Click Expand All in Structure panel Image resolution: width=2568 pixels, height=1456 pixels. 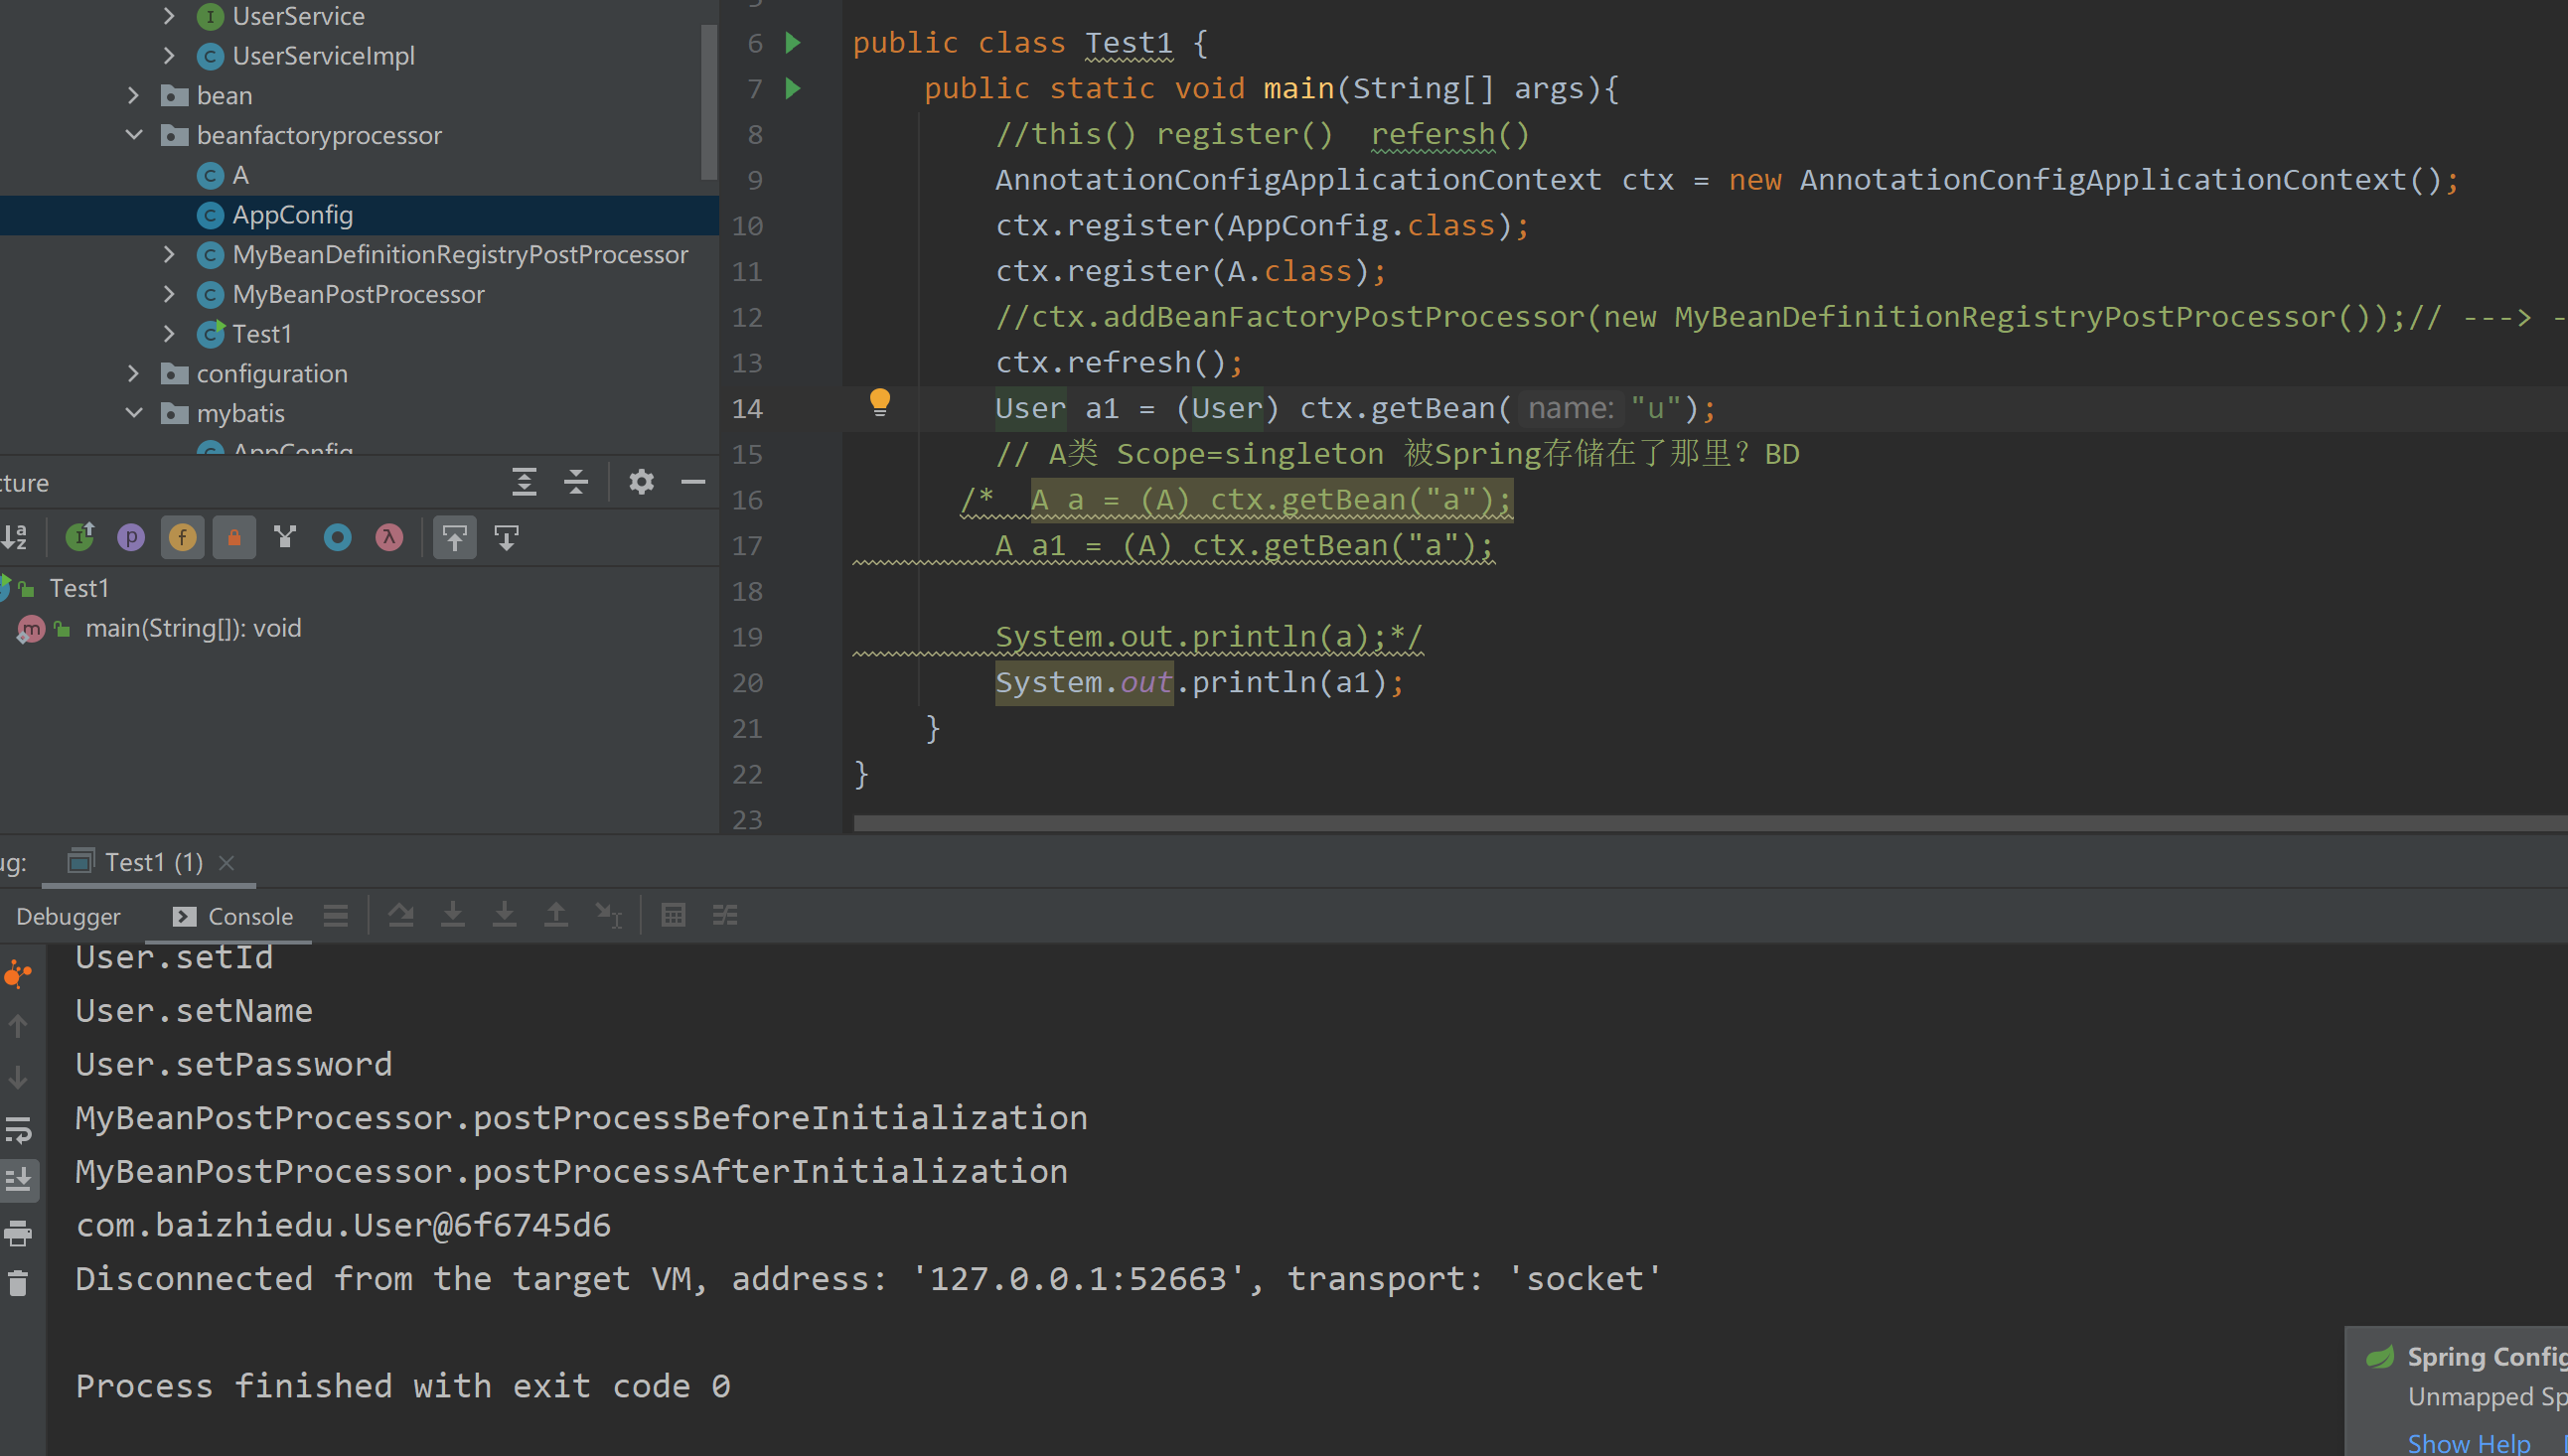[x=524, y=482]
